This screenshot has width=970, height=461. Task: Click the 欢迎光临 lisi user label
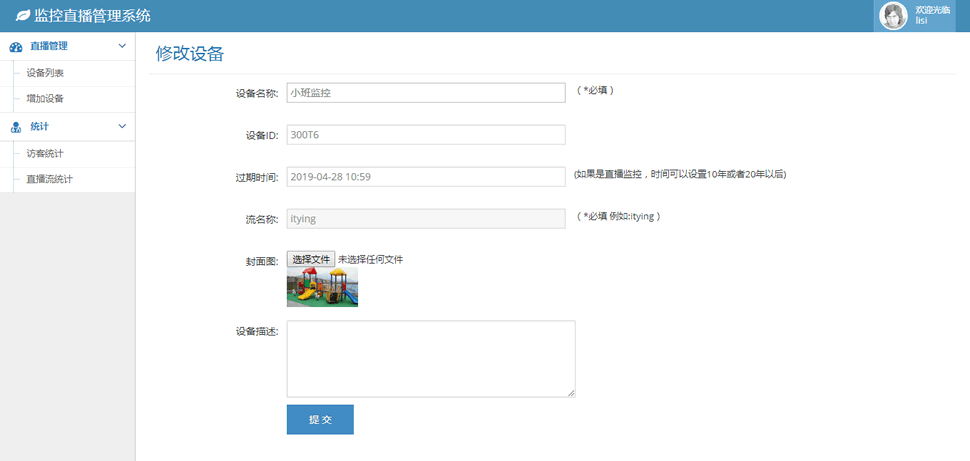(933, 15)
